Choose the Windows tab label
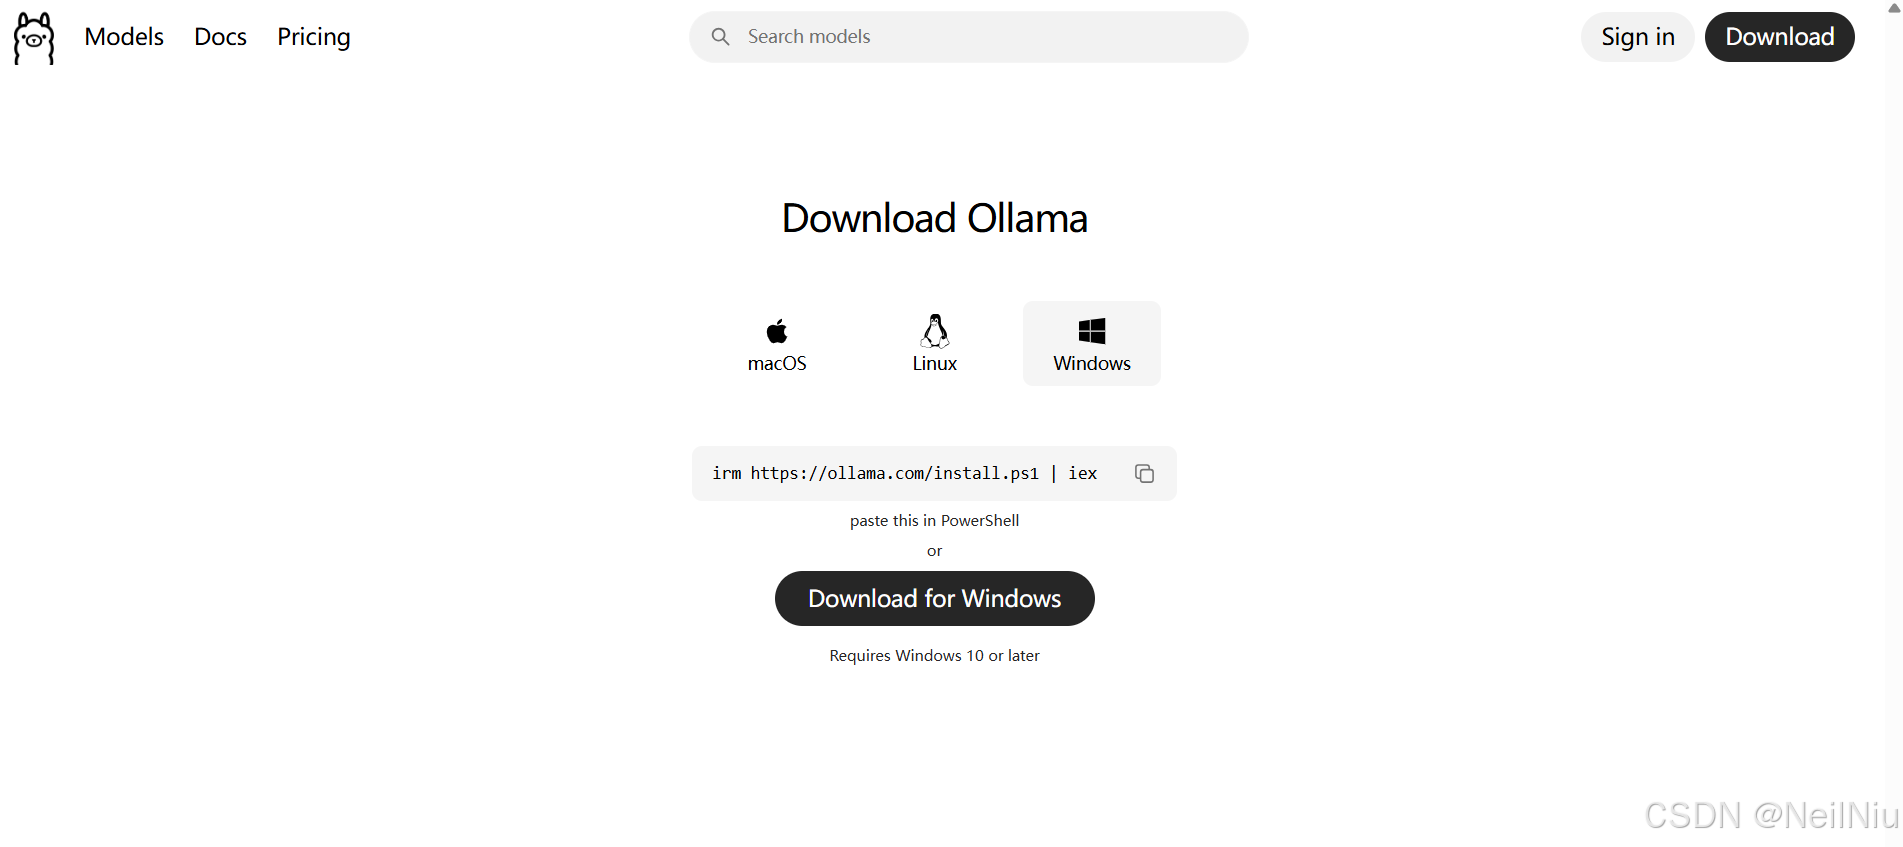Viewport: 1903px width, 847px height. (x=1092, y=363)
